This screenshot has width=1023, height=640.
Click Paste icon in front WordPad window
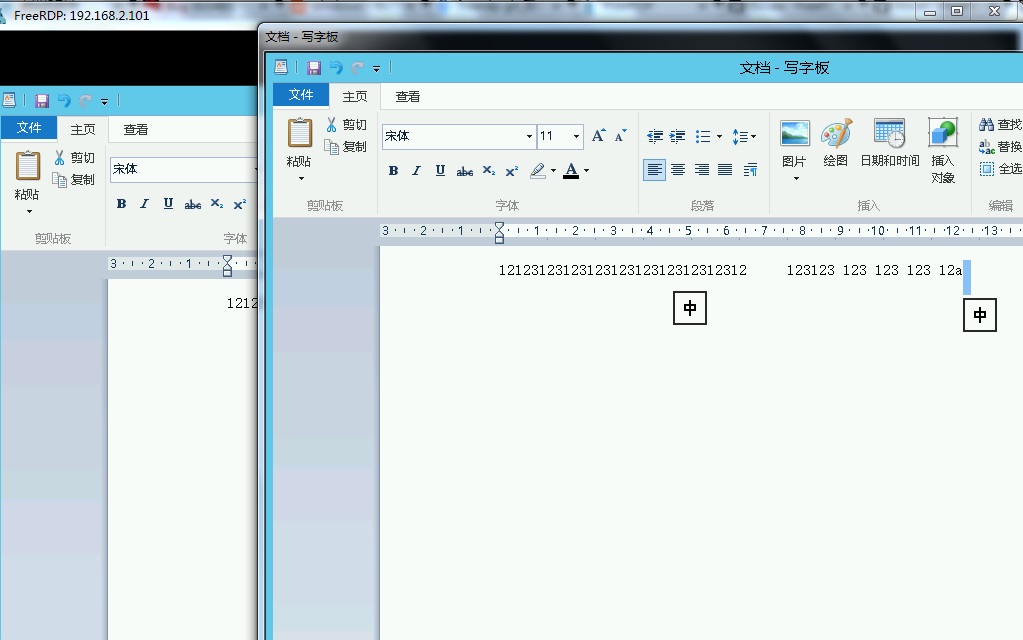(x=299, y=133)
